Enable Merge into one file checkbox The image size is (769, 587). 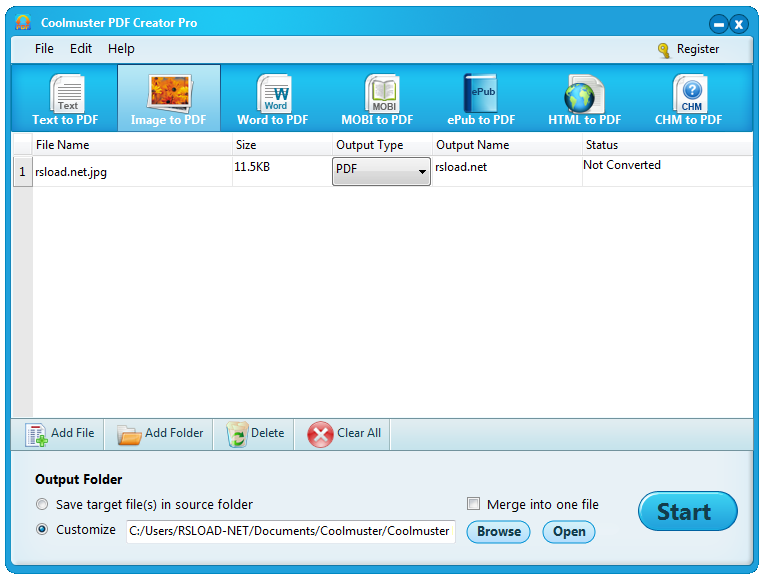click(473, 504)
